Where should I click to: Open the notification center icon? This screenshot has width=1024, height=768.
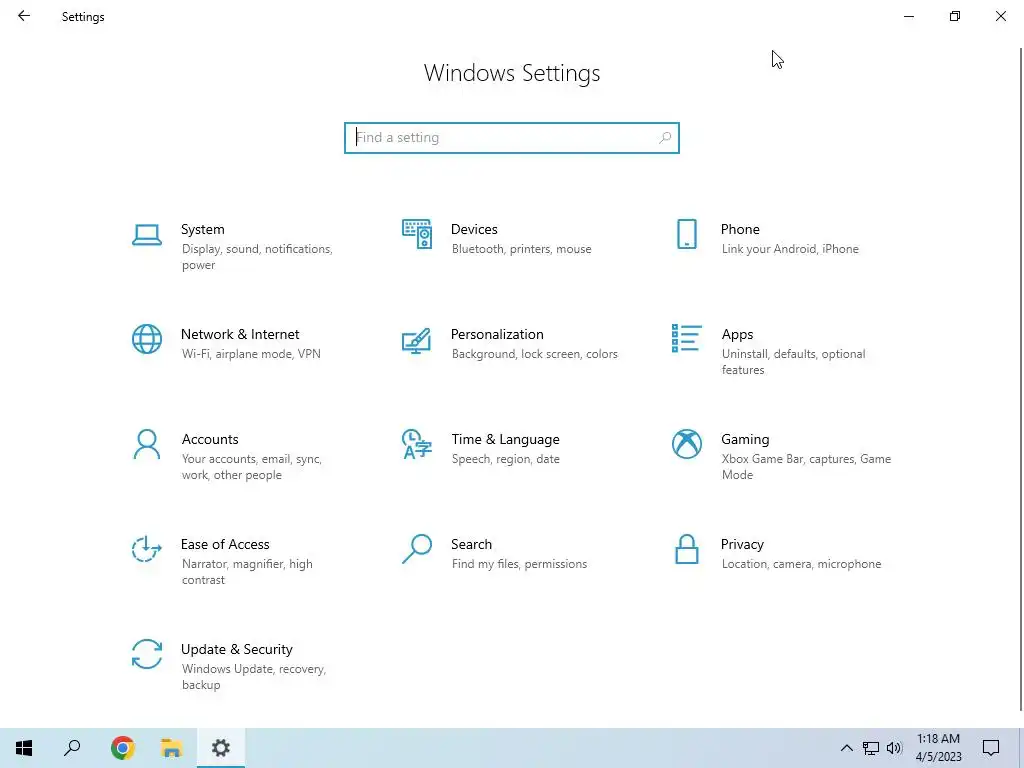click(991, 748)
